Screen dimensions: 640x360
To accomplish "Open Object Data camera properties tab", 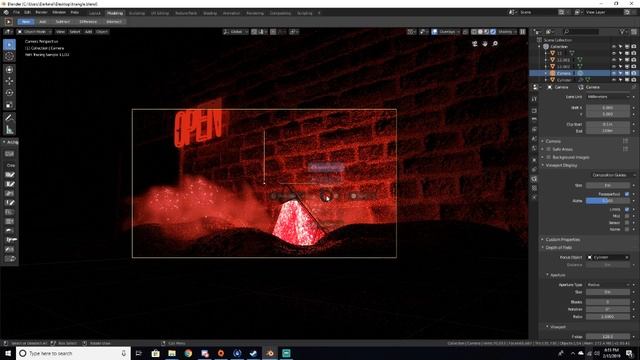I will pyautogui.click(x=534, y=179).
